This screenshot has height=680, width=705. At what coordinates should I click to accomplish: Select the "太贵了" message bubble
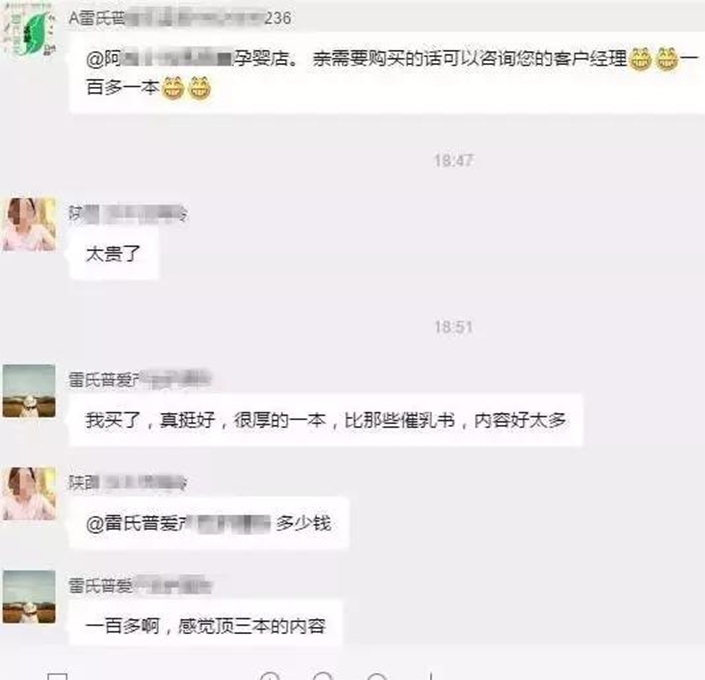point(114,254)
